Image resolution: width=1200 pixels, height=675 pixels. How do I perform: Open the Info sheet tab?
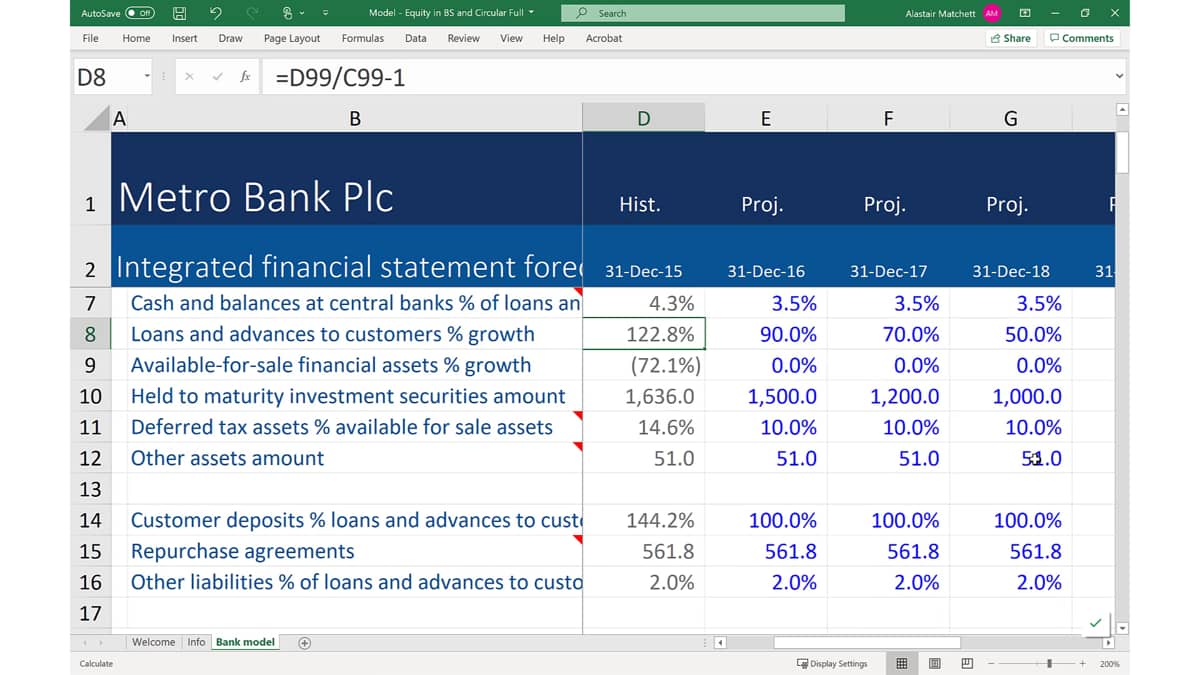coord(196,642)
